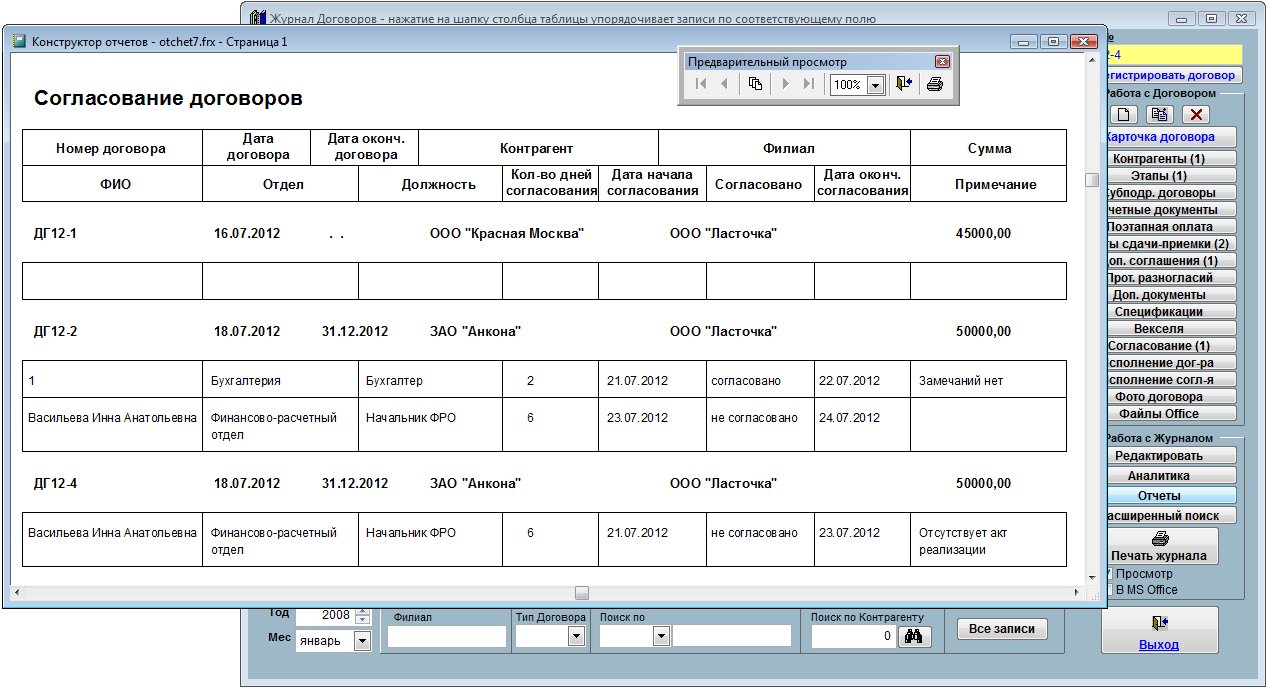This screenshot has width=1266, height=687.
Task: Expand the Мес month dropdown
Action: 361,640
